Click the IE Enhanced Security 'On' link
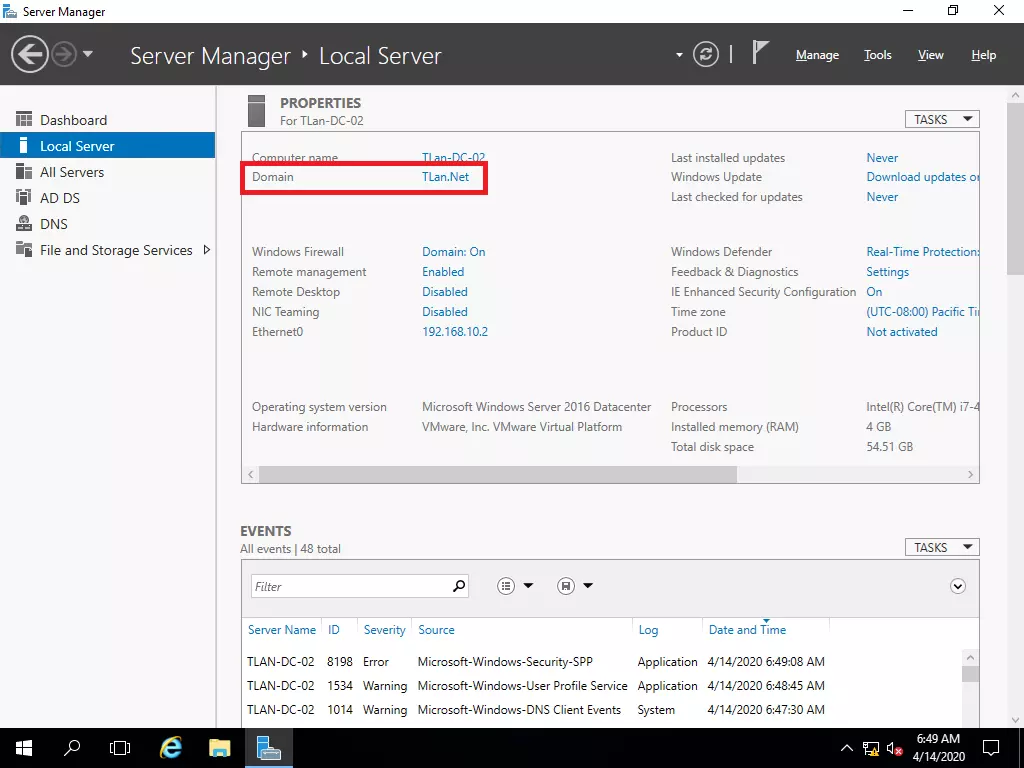The image size is (1024, 768). pos(874,292)
